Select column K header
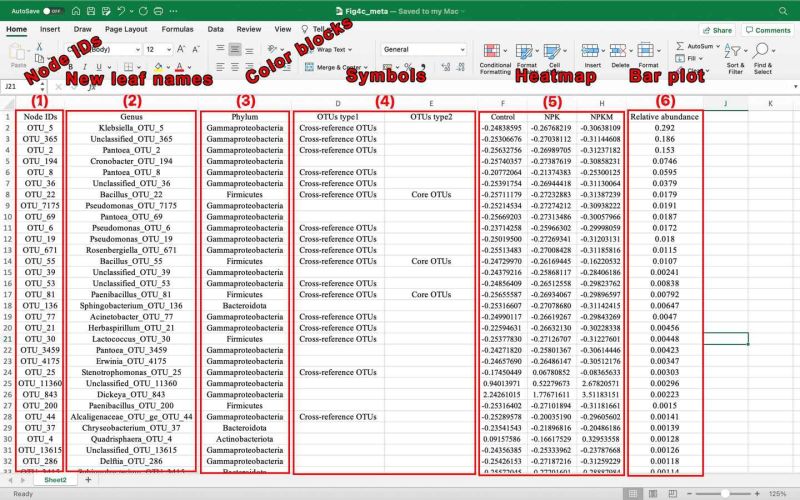Screen dimensions: 800x500 pos(770,104)
